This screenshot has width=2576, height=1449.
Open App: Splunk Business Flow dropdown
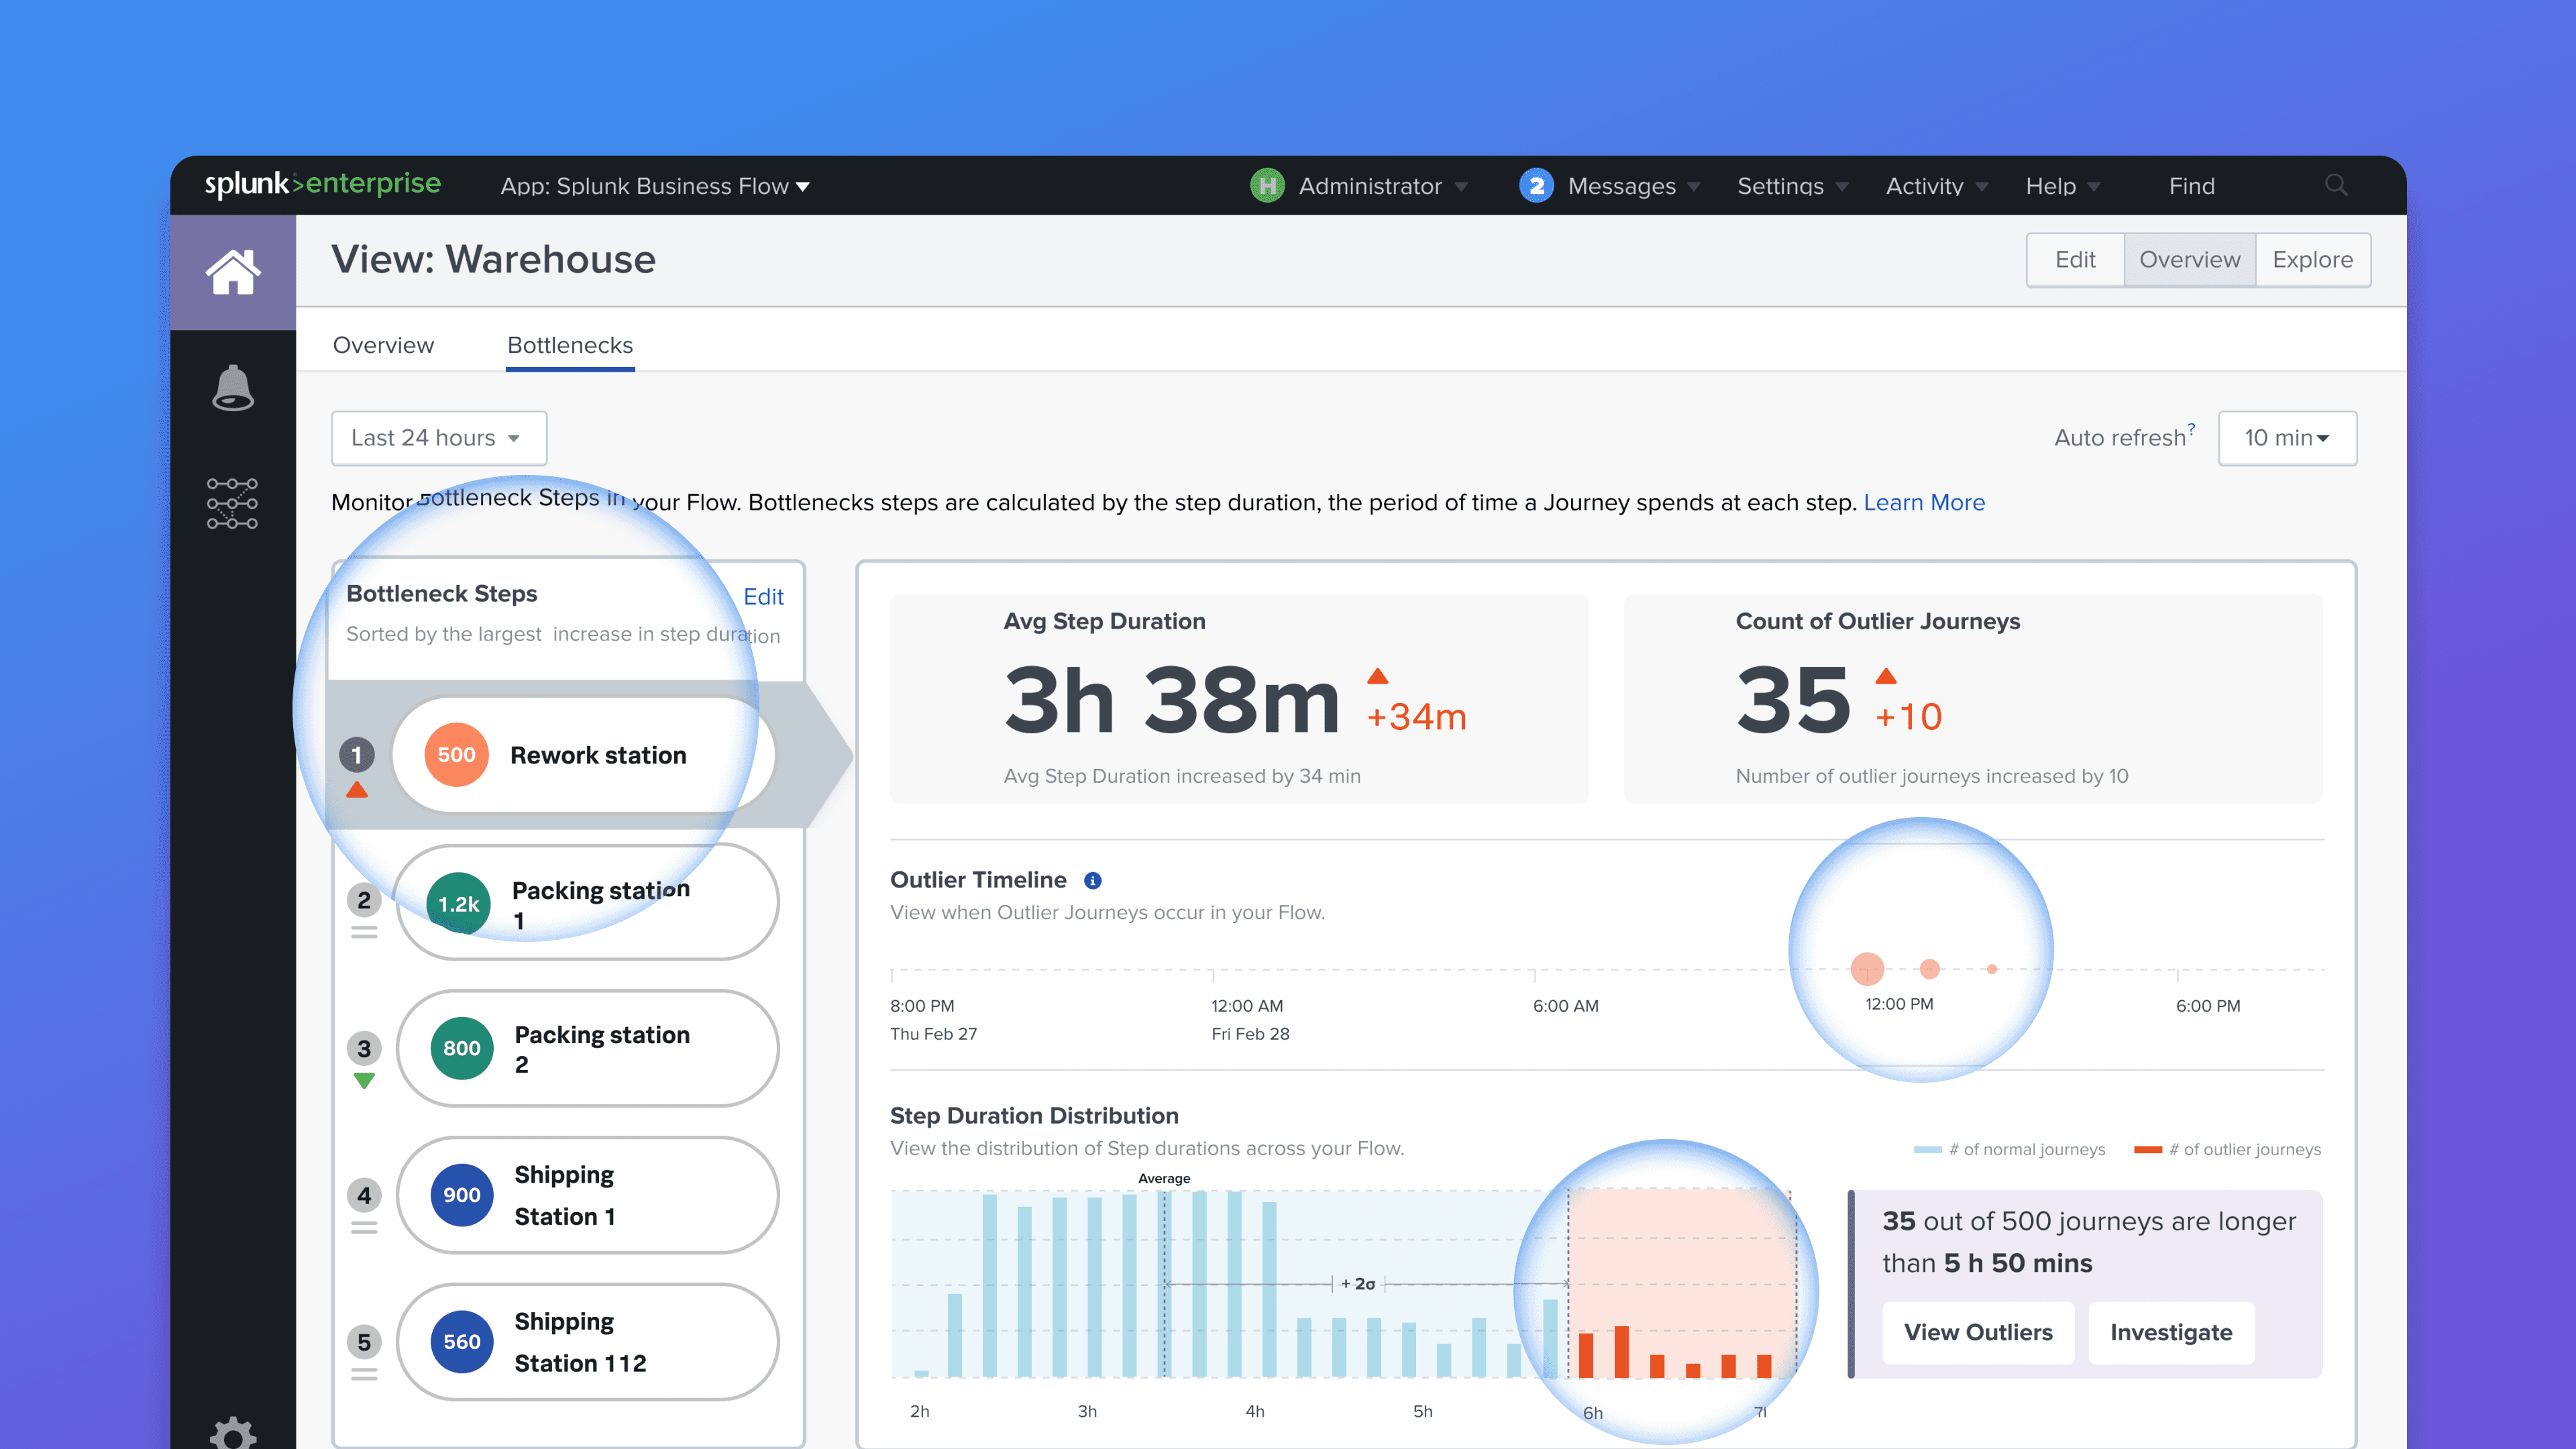[x=655, y=186]
